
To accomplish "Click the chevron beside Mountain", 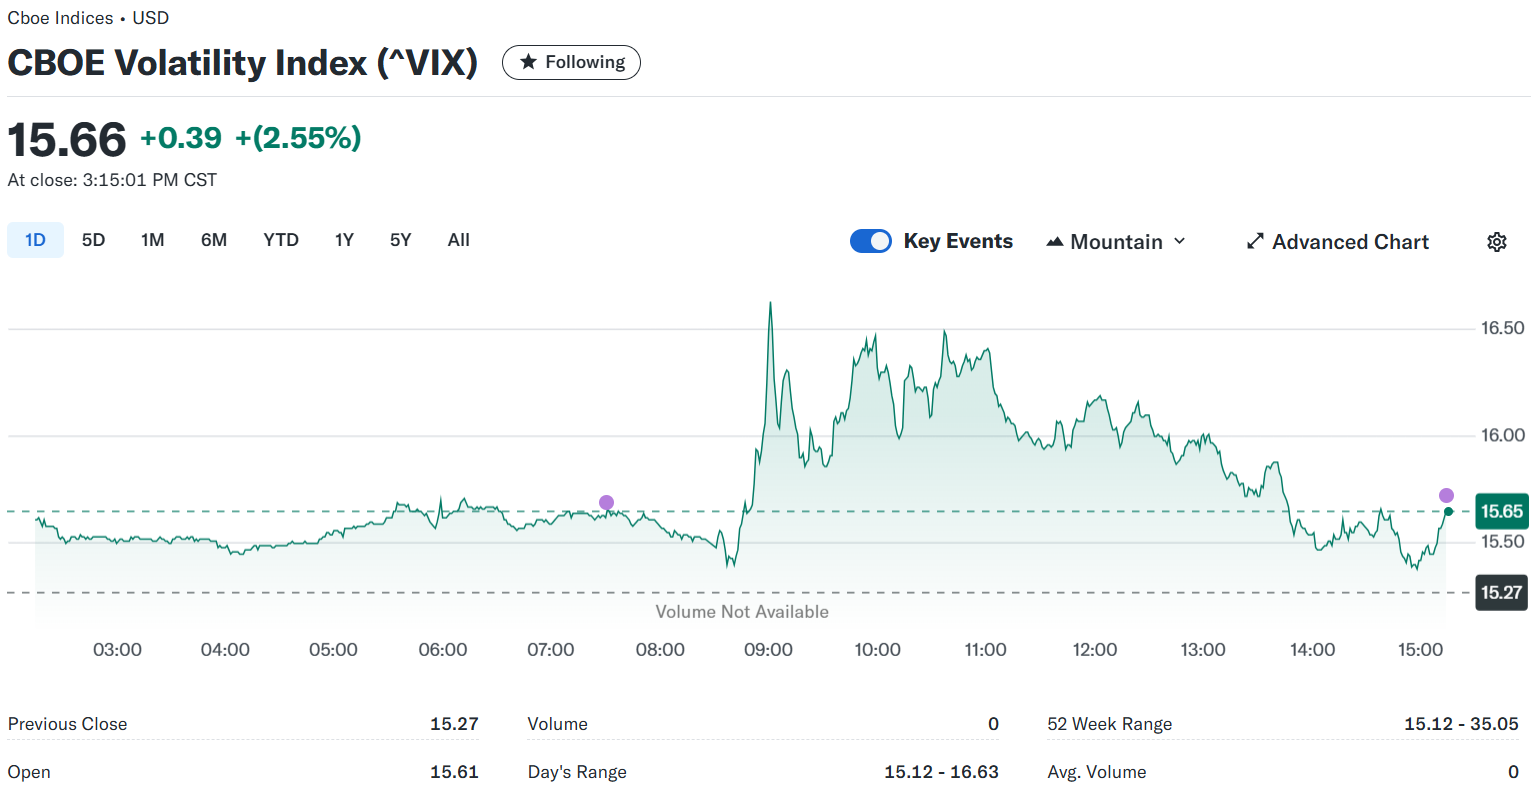I will (x=1179, y=242).
